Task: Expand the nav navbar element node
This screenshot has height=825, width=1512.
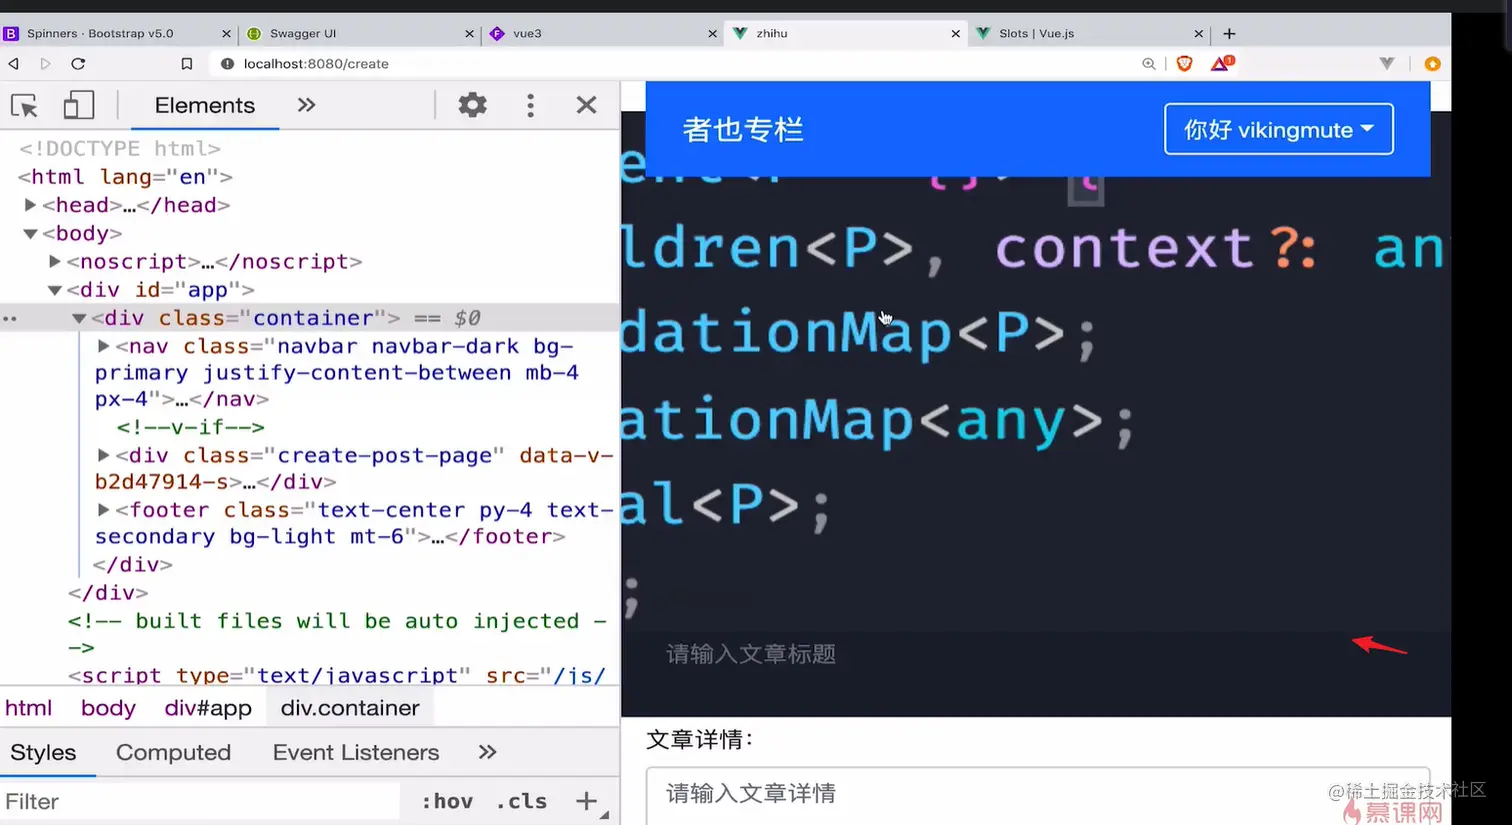Action: tap(103, 346)
